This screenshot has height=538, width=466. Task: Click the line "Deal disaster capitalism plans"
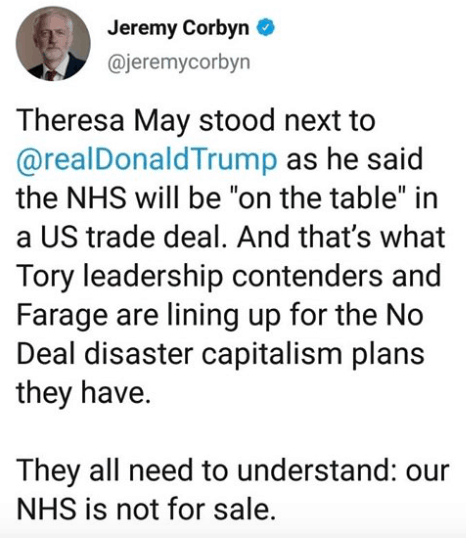coord(220,355)
